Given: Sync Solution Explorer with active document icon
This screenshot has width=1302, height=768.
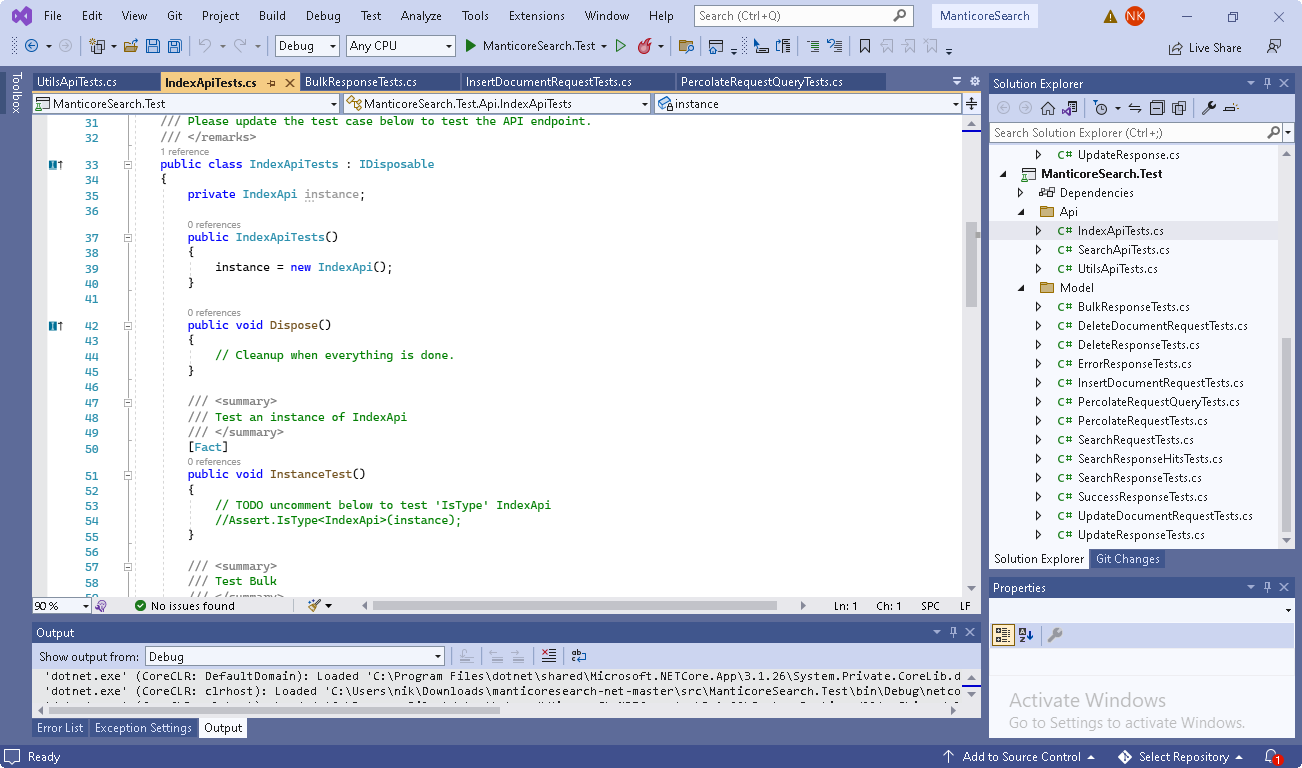Looking at the screenshot, I should pos(1133,107).
